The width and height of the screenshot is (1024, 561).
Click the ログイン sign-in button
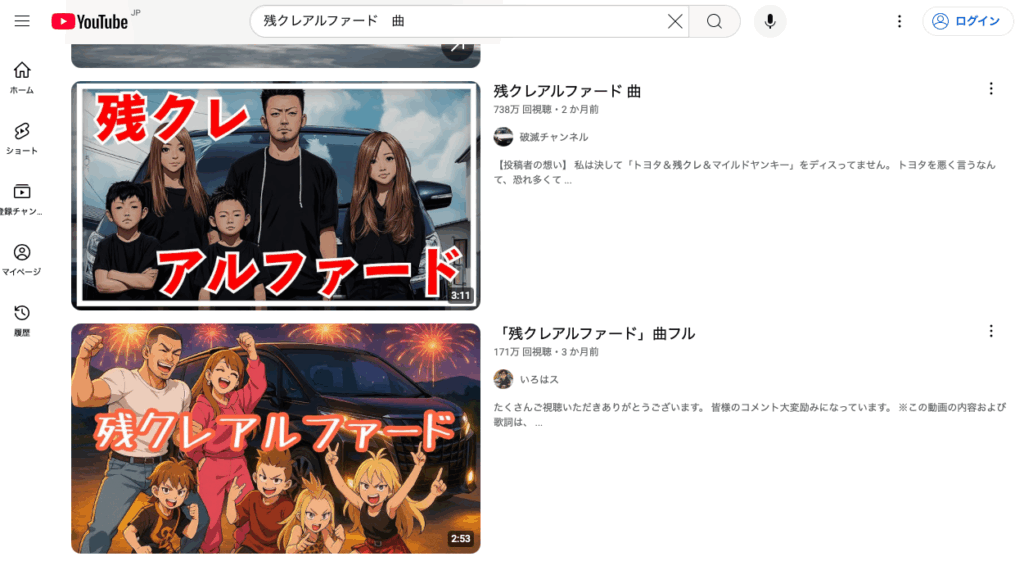[967, 22]
